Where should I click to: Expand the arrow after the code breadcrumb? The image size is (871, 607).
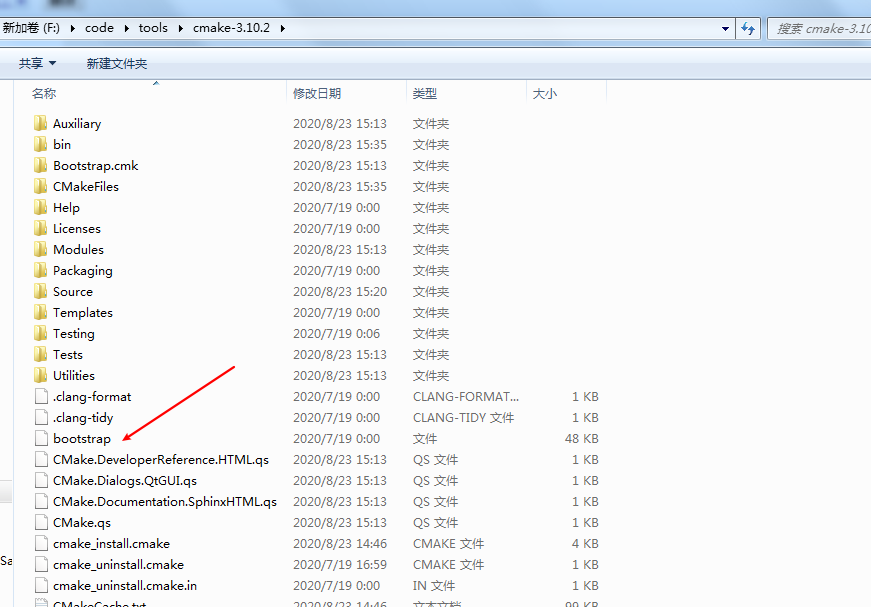pyautogui.click(x=126, y=28)
